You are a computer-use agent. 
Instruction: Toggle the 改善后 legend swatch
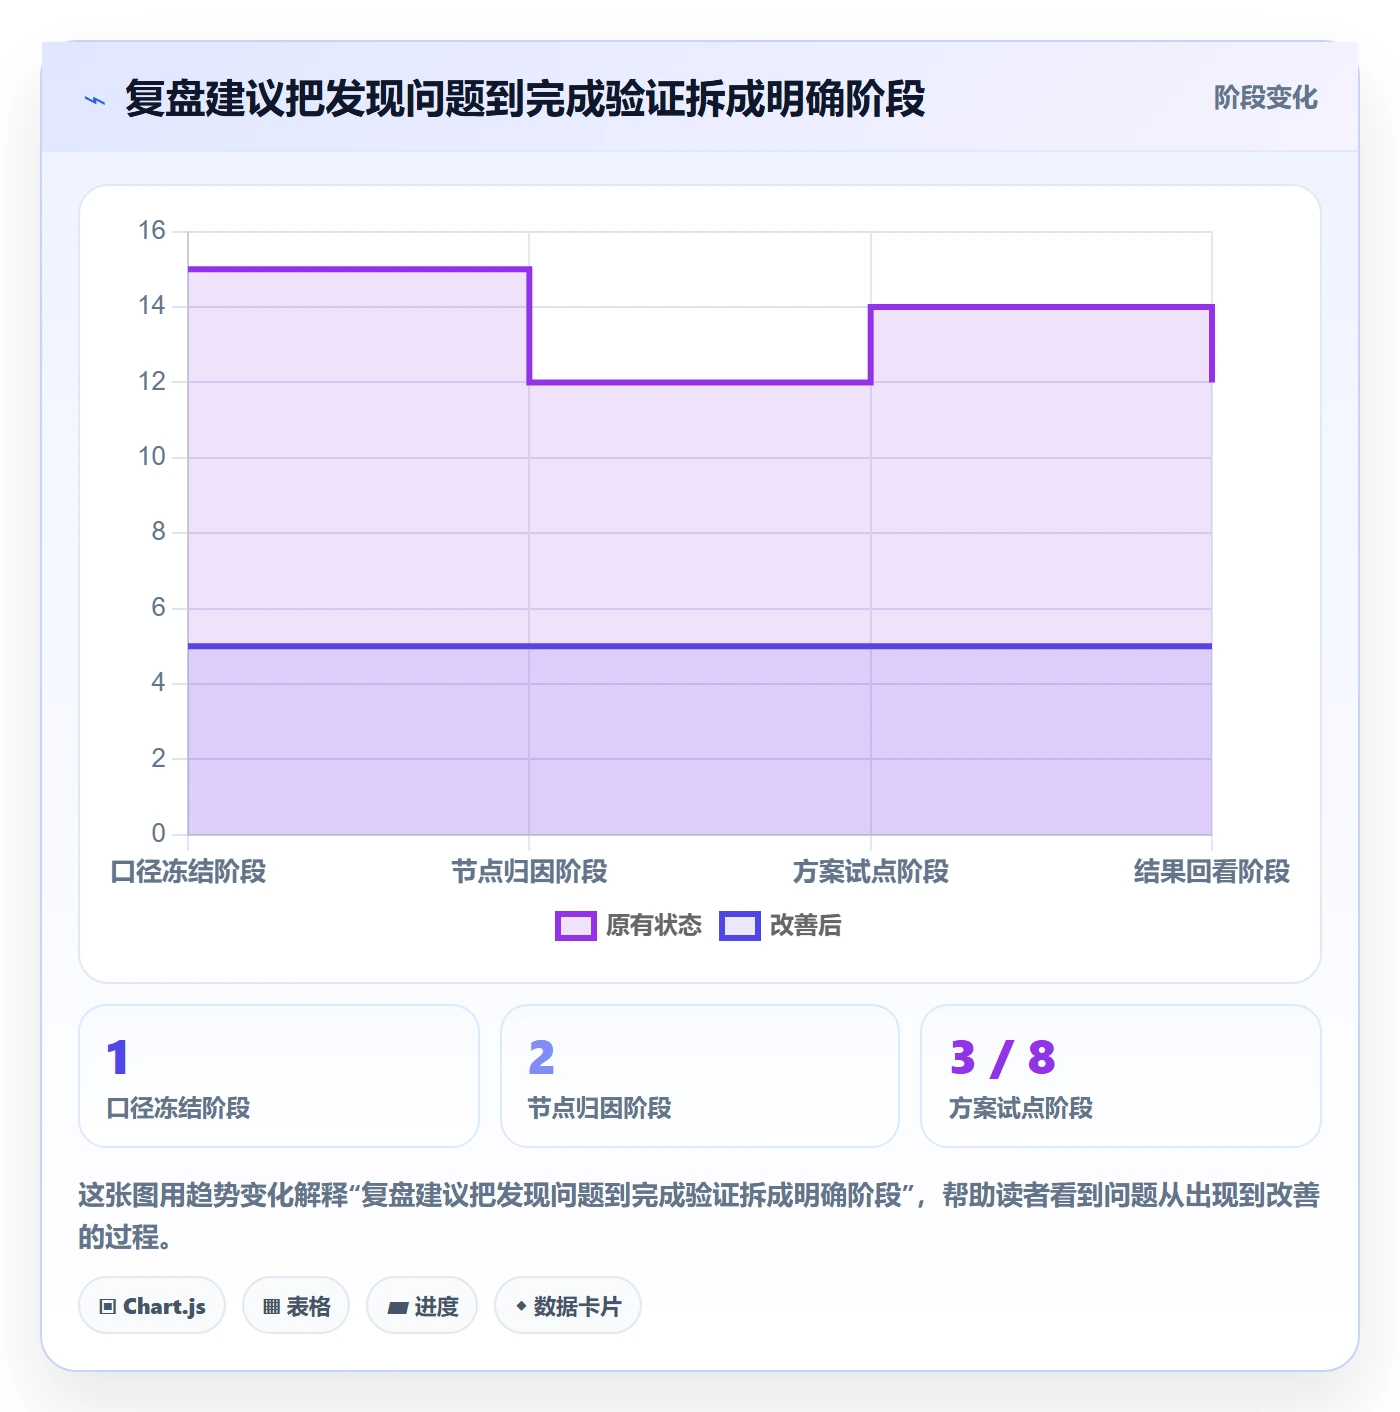click(740, 926)
